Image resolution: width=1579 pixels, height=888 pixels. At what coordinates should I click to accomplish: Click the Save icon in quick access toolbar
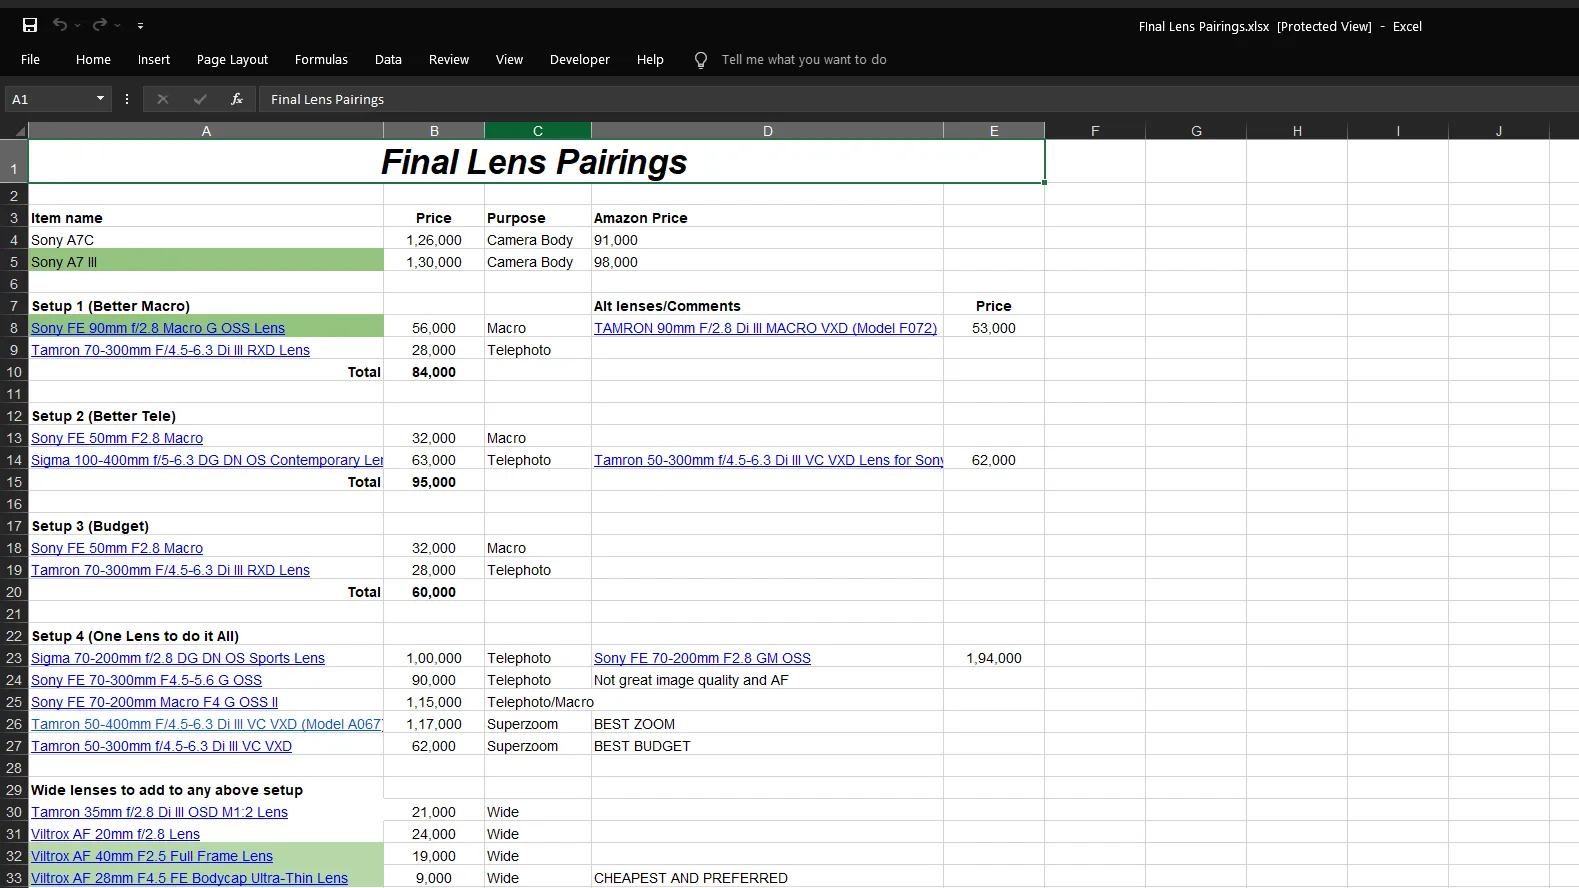click(x=30, y=25)
